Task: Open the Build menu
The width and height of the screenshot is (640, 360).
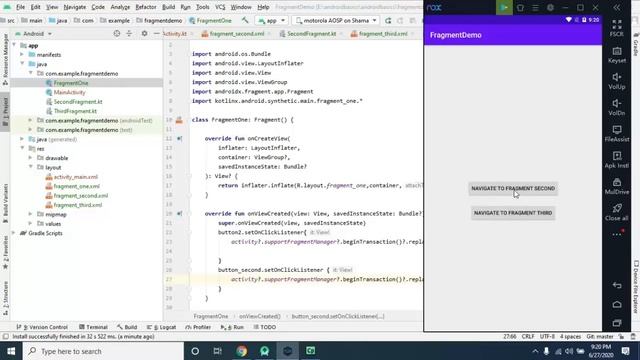Action: pyautogui.click(x=169, y=7)
